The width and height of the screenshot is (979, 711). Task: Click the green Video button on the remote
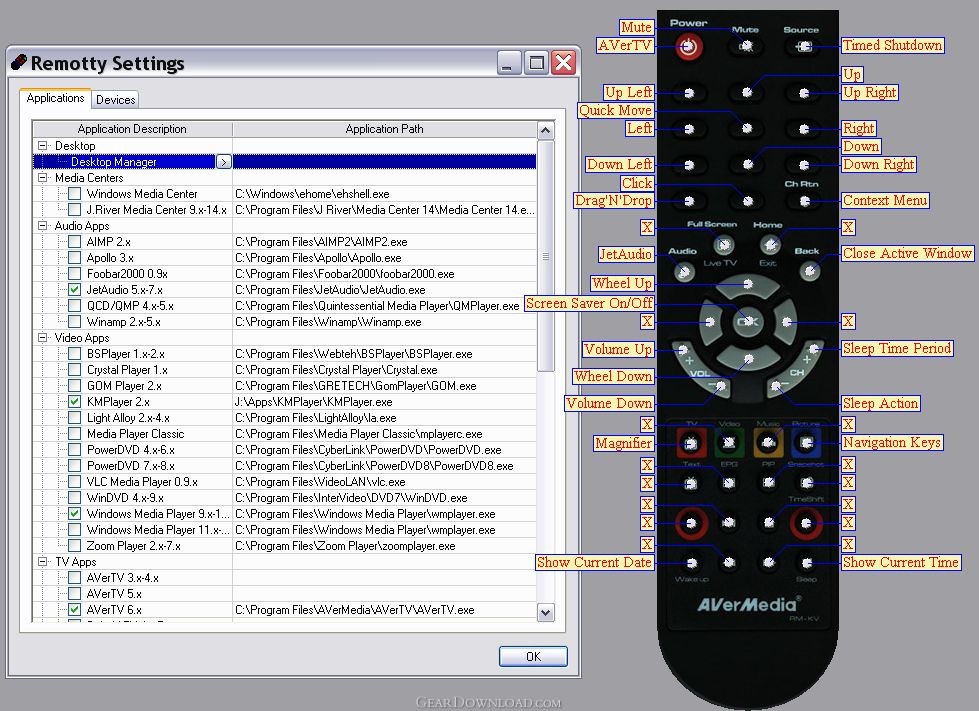729,443
